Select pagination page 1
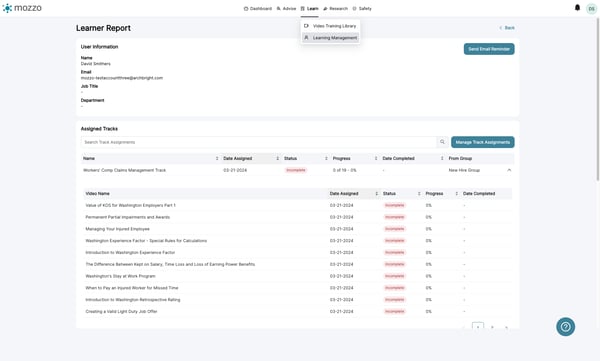This screenshot has height=361, width=600. [x=478, y=327]
